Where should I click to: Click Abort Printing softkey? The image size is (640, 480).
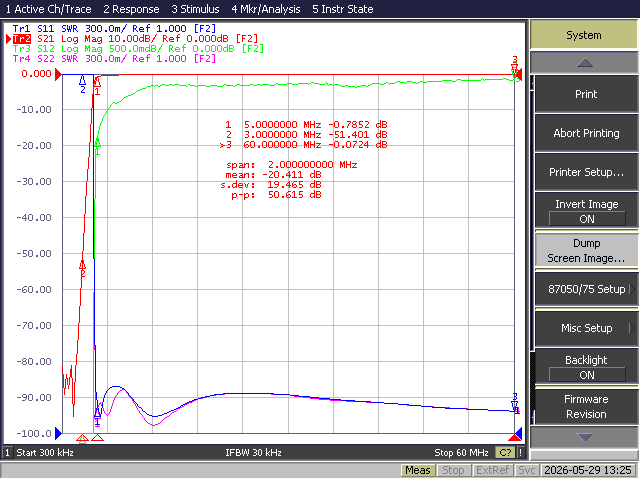(586, 133)
